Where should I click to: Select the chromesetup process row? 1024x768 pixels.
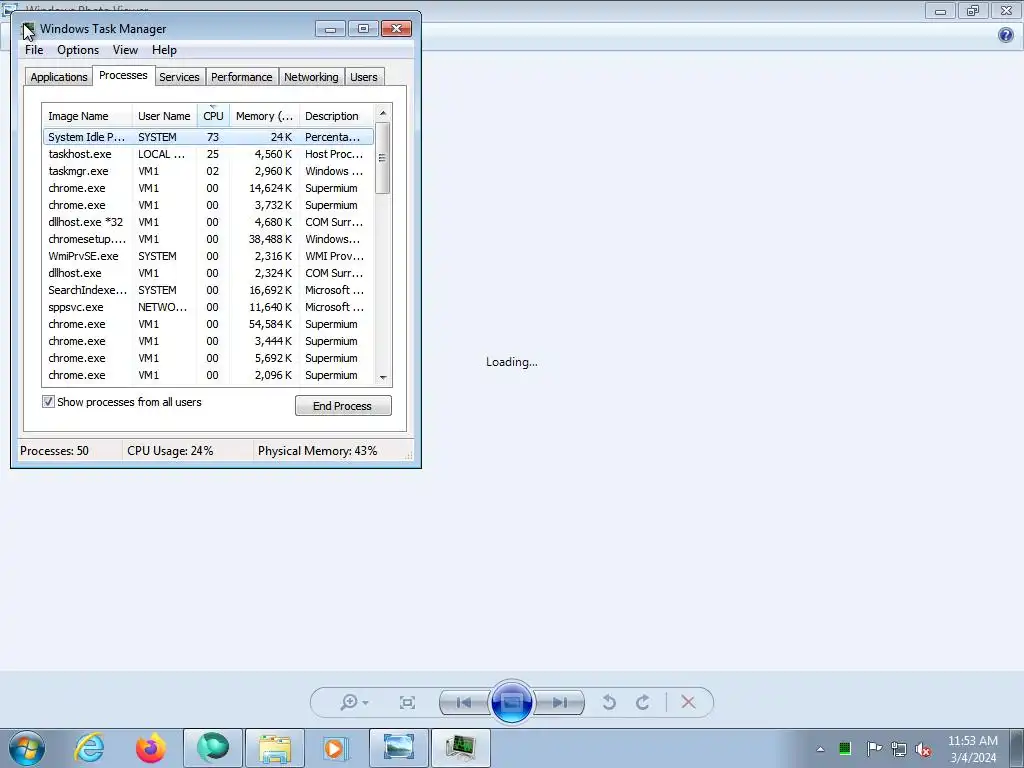click(208, 239)
